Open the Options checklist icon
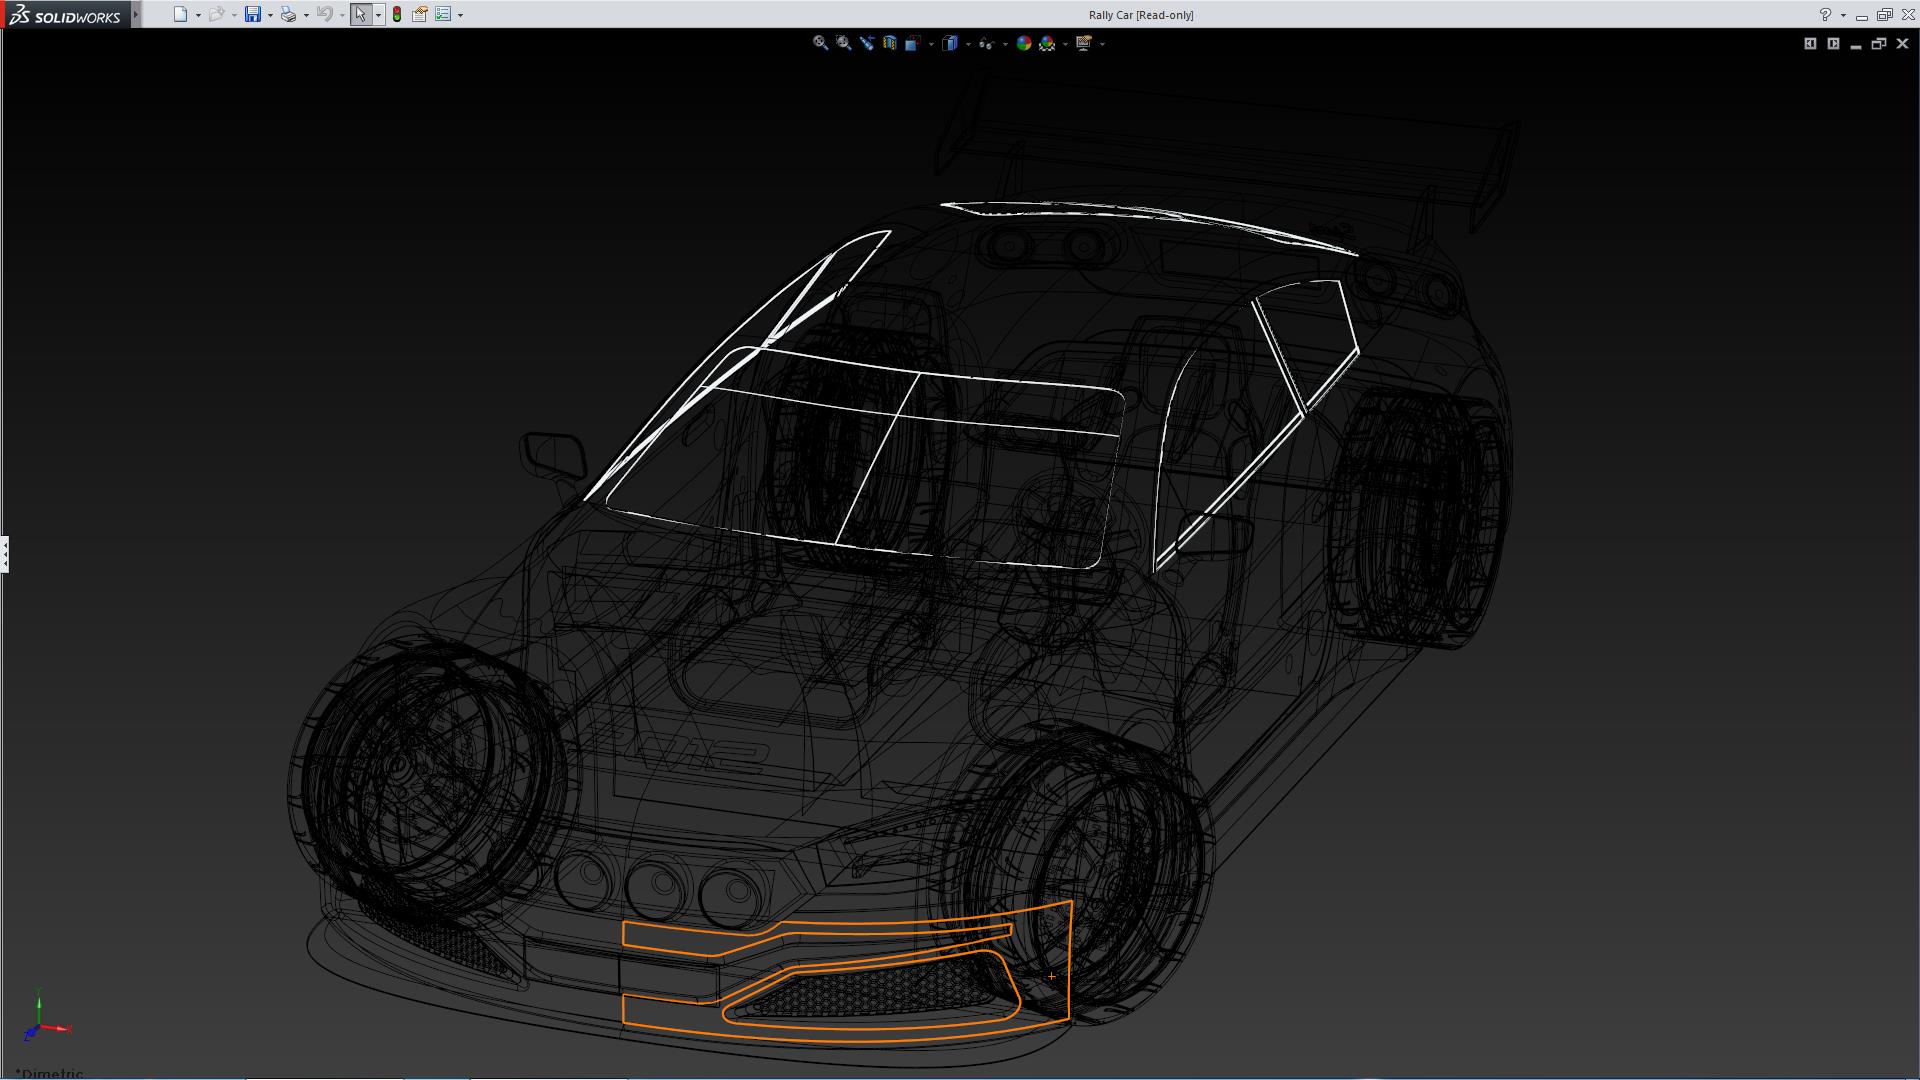Image resolution: width=1920 pixels, height=1080 pixels. pyautogui.click(x=443, y=15)
